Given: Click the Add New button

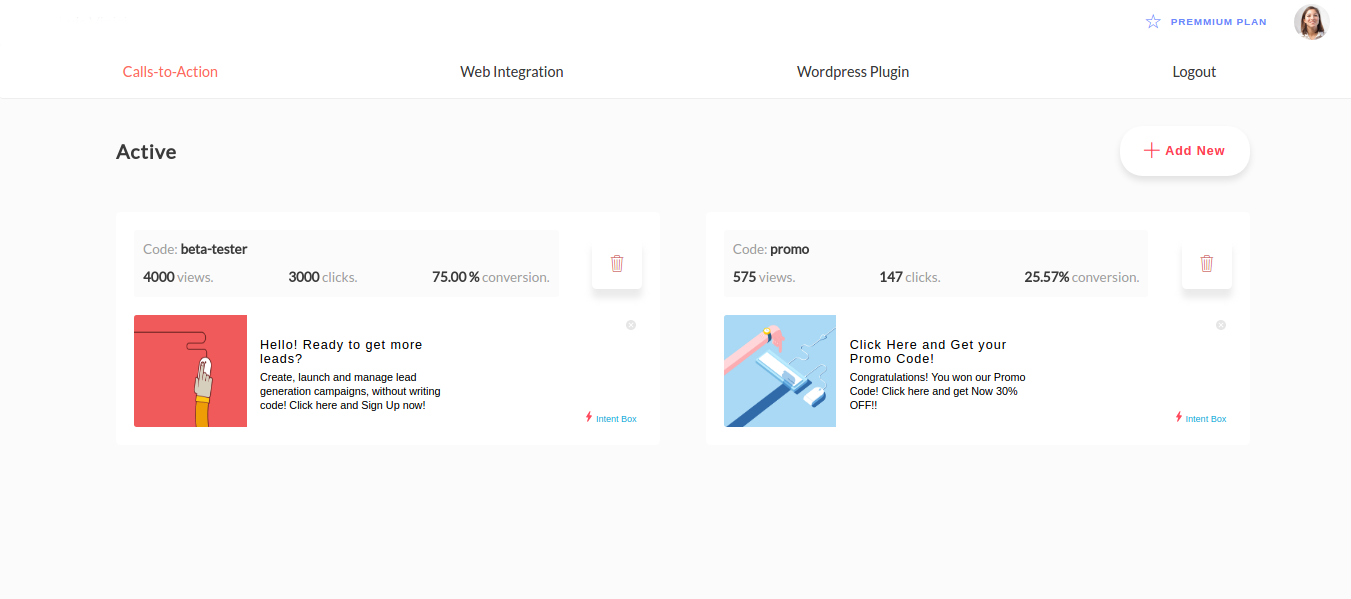Looking at the screenshot, I should [1185, 151].
